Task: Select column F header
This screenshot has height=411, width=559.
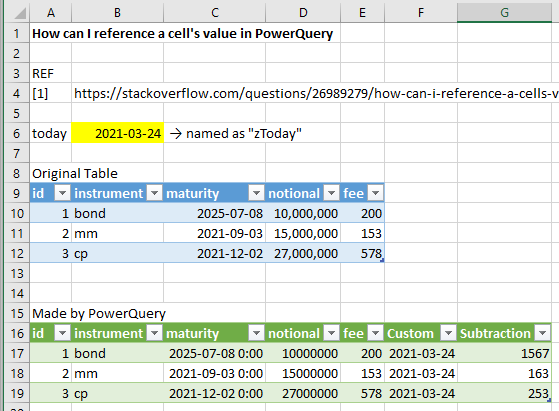Action: [x=421, y=12]
